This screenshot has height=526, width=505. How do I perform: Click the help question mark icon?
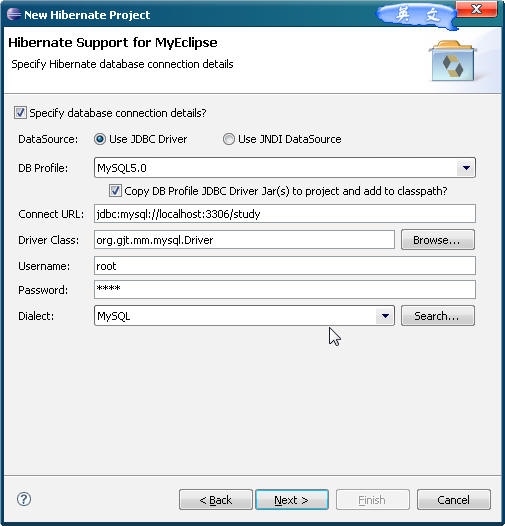(x=24, y=499)
